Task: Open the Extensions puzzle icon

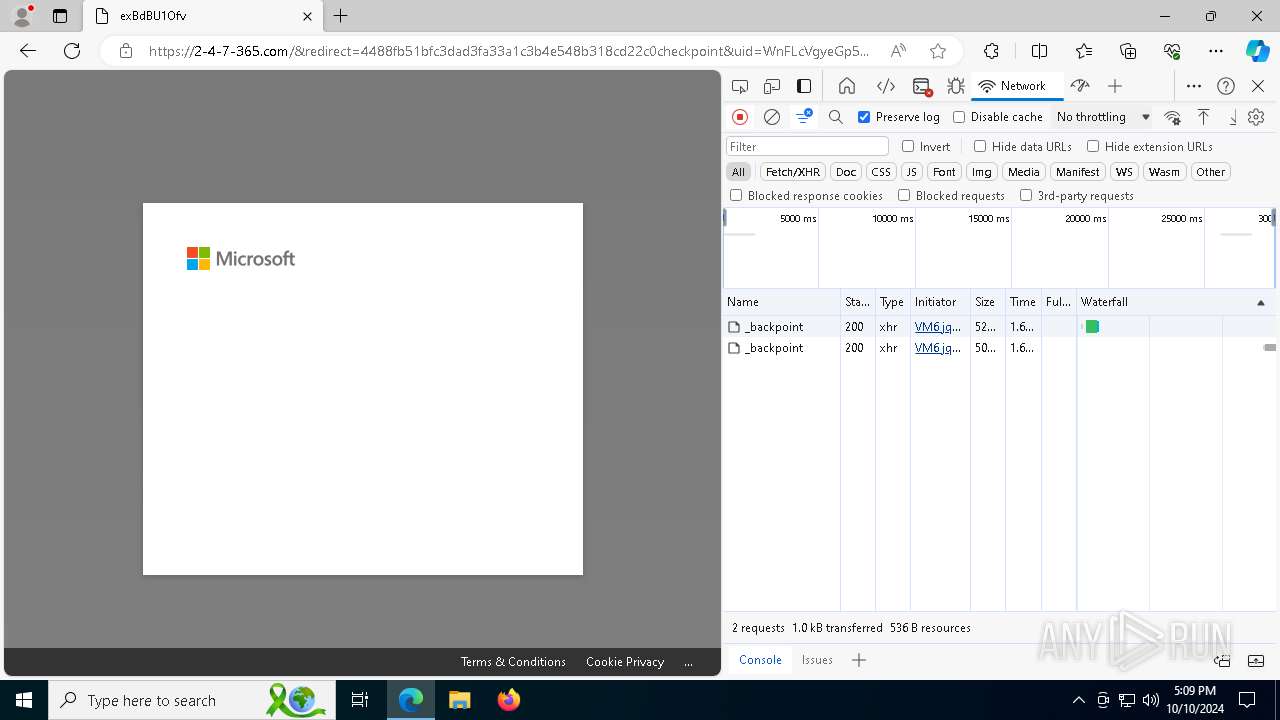Action: 991,51
